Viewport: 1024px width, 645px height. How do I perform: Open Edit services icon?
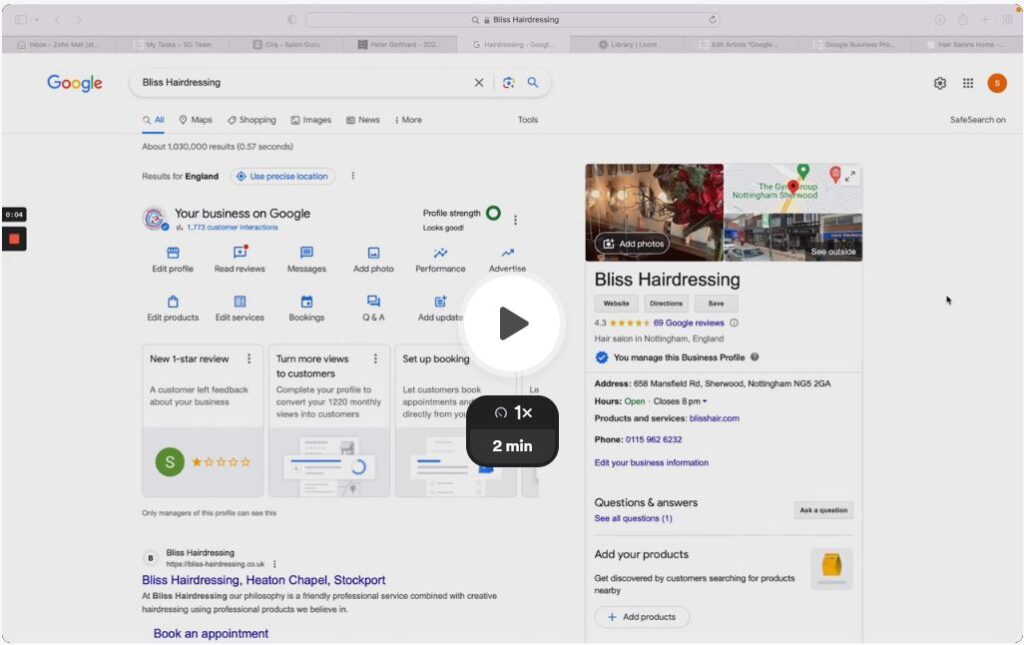(240, 302)
